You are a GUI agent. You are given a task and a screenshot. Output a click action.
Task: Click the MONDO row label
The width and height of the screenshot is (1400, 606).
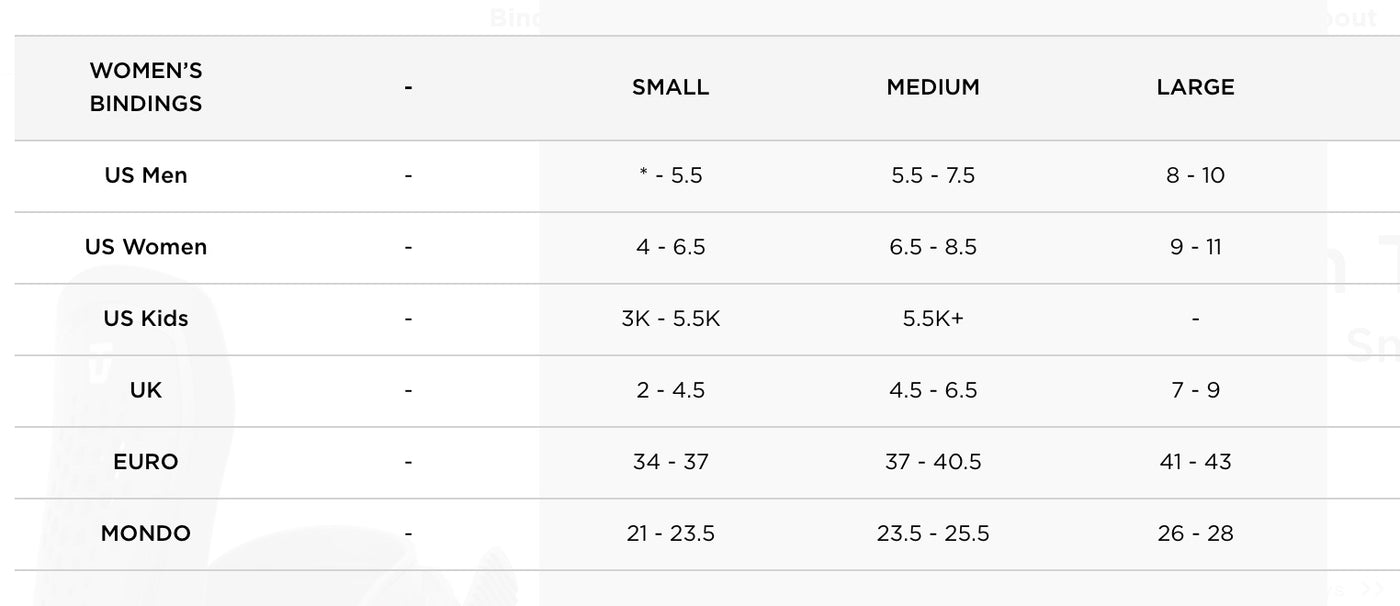coord(146,534)
